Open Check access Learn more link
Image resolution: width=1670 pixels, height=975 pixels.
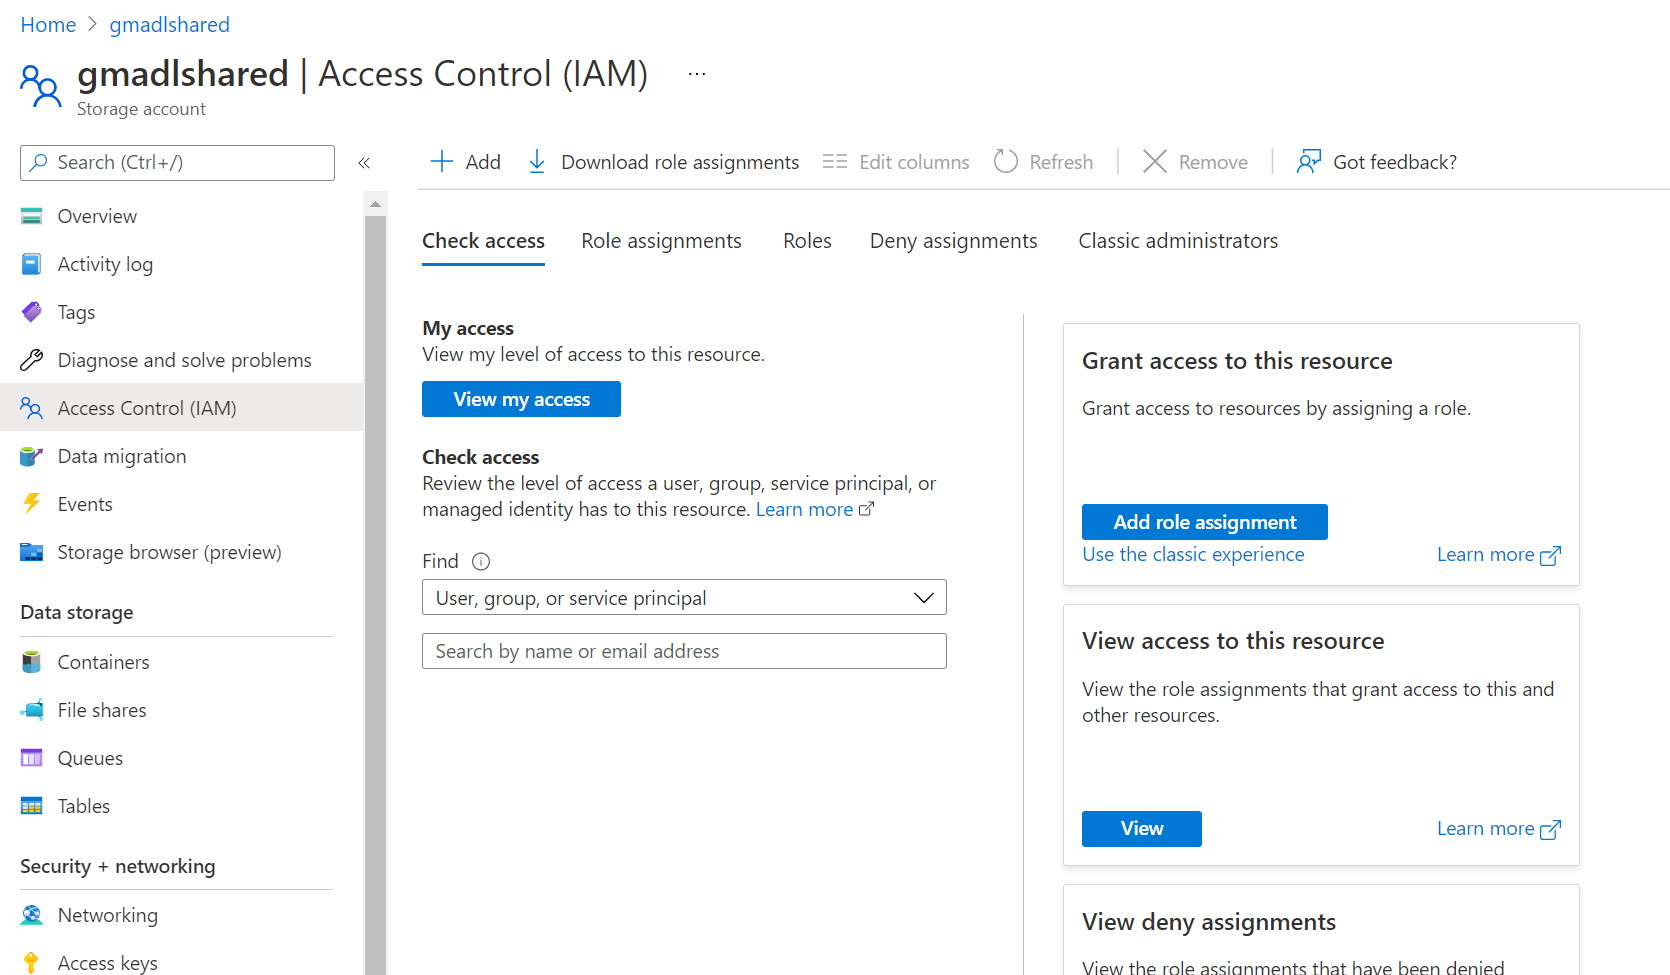click(805, 509)
